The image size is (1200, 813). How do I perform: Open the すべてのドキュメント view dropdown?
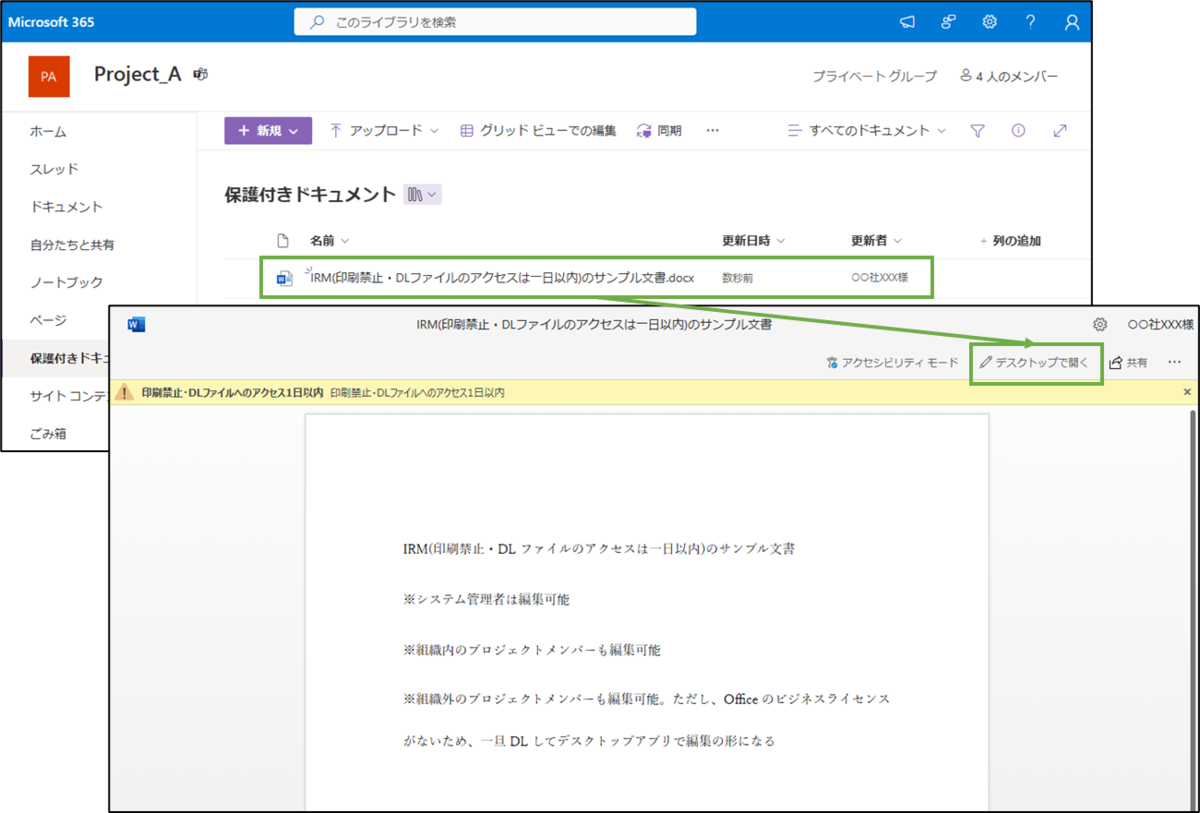pos(866,130)
